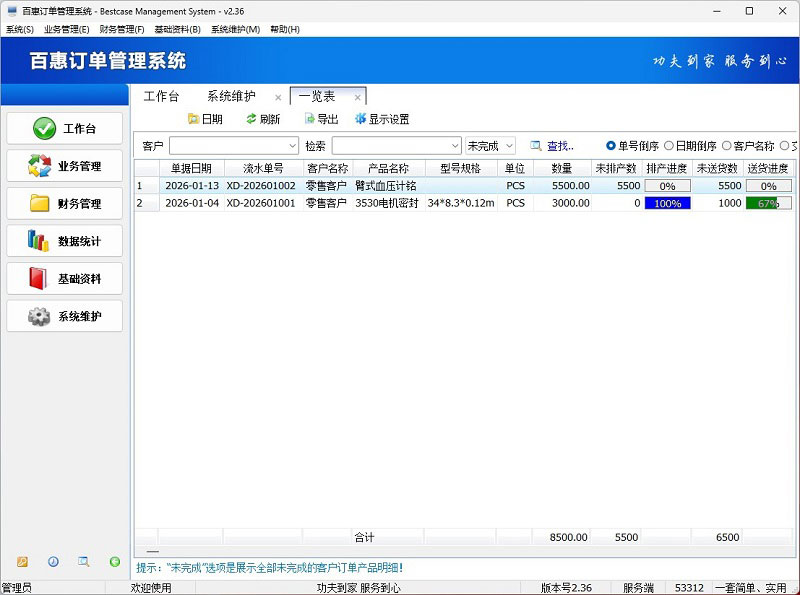The image size is (800, 595).
Task: Expand the 检索 dropdown
Action: pyautogui.click(x=455, y=146)
